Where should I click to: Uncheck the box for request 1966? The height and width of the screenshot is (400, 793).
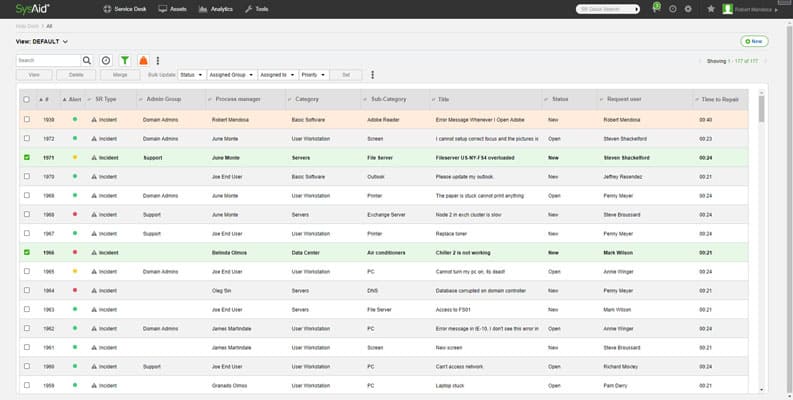point(27,252)
